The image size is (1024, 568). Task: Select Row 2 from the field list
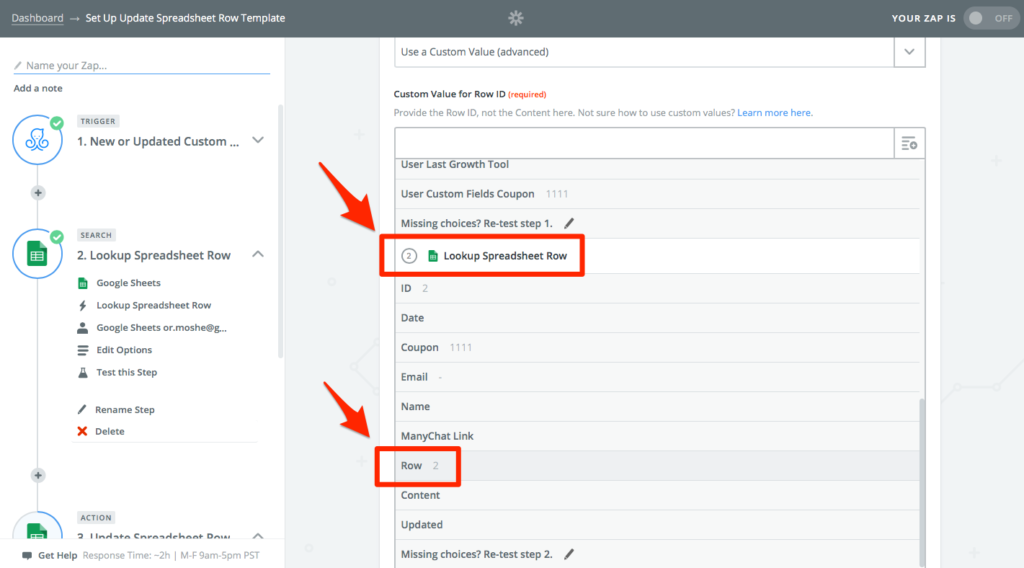657,465
